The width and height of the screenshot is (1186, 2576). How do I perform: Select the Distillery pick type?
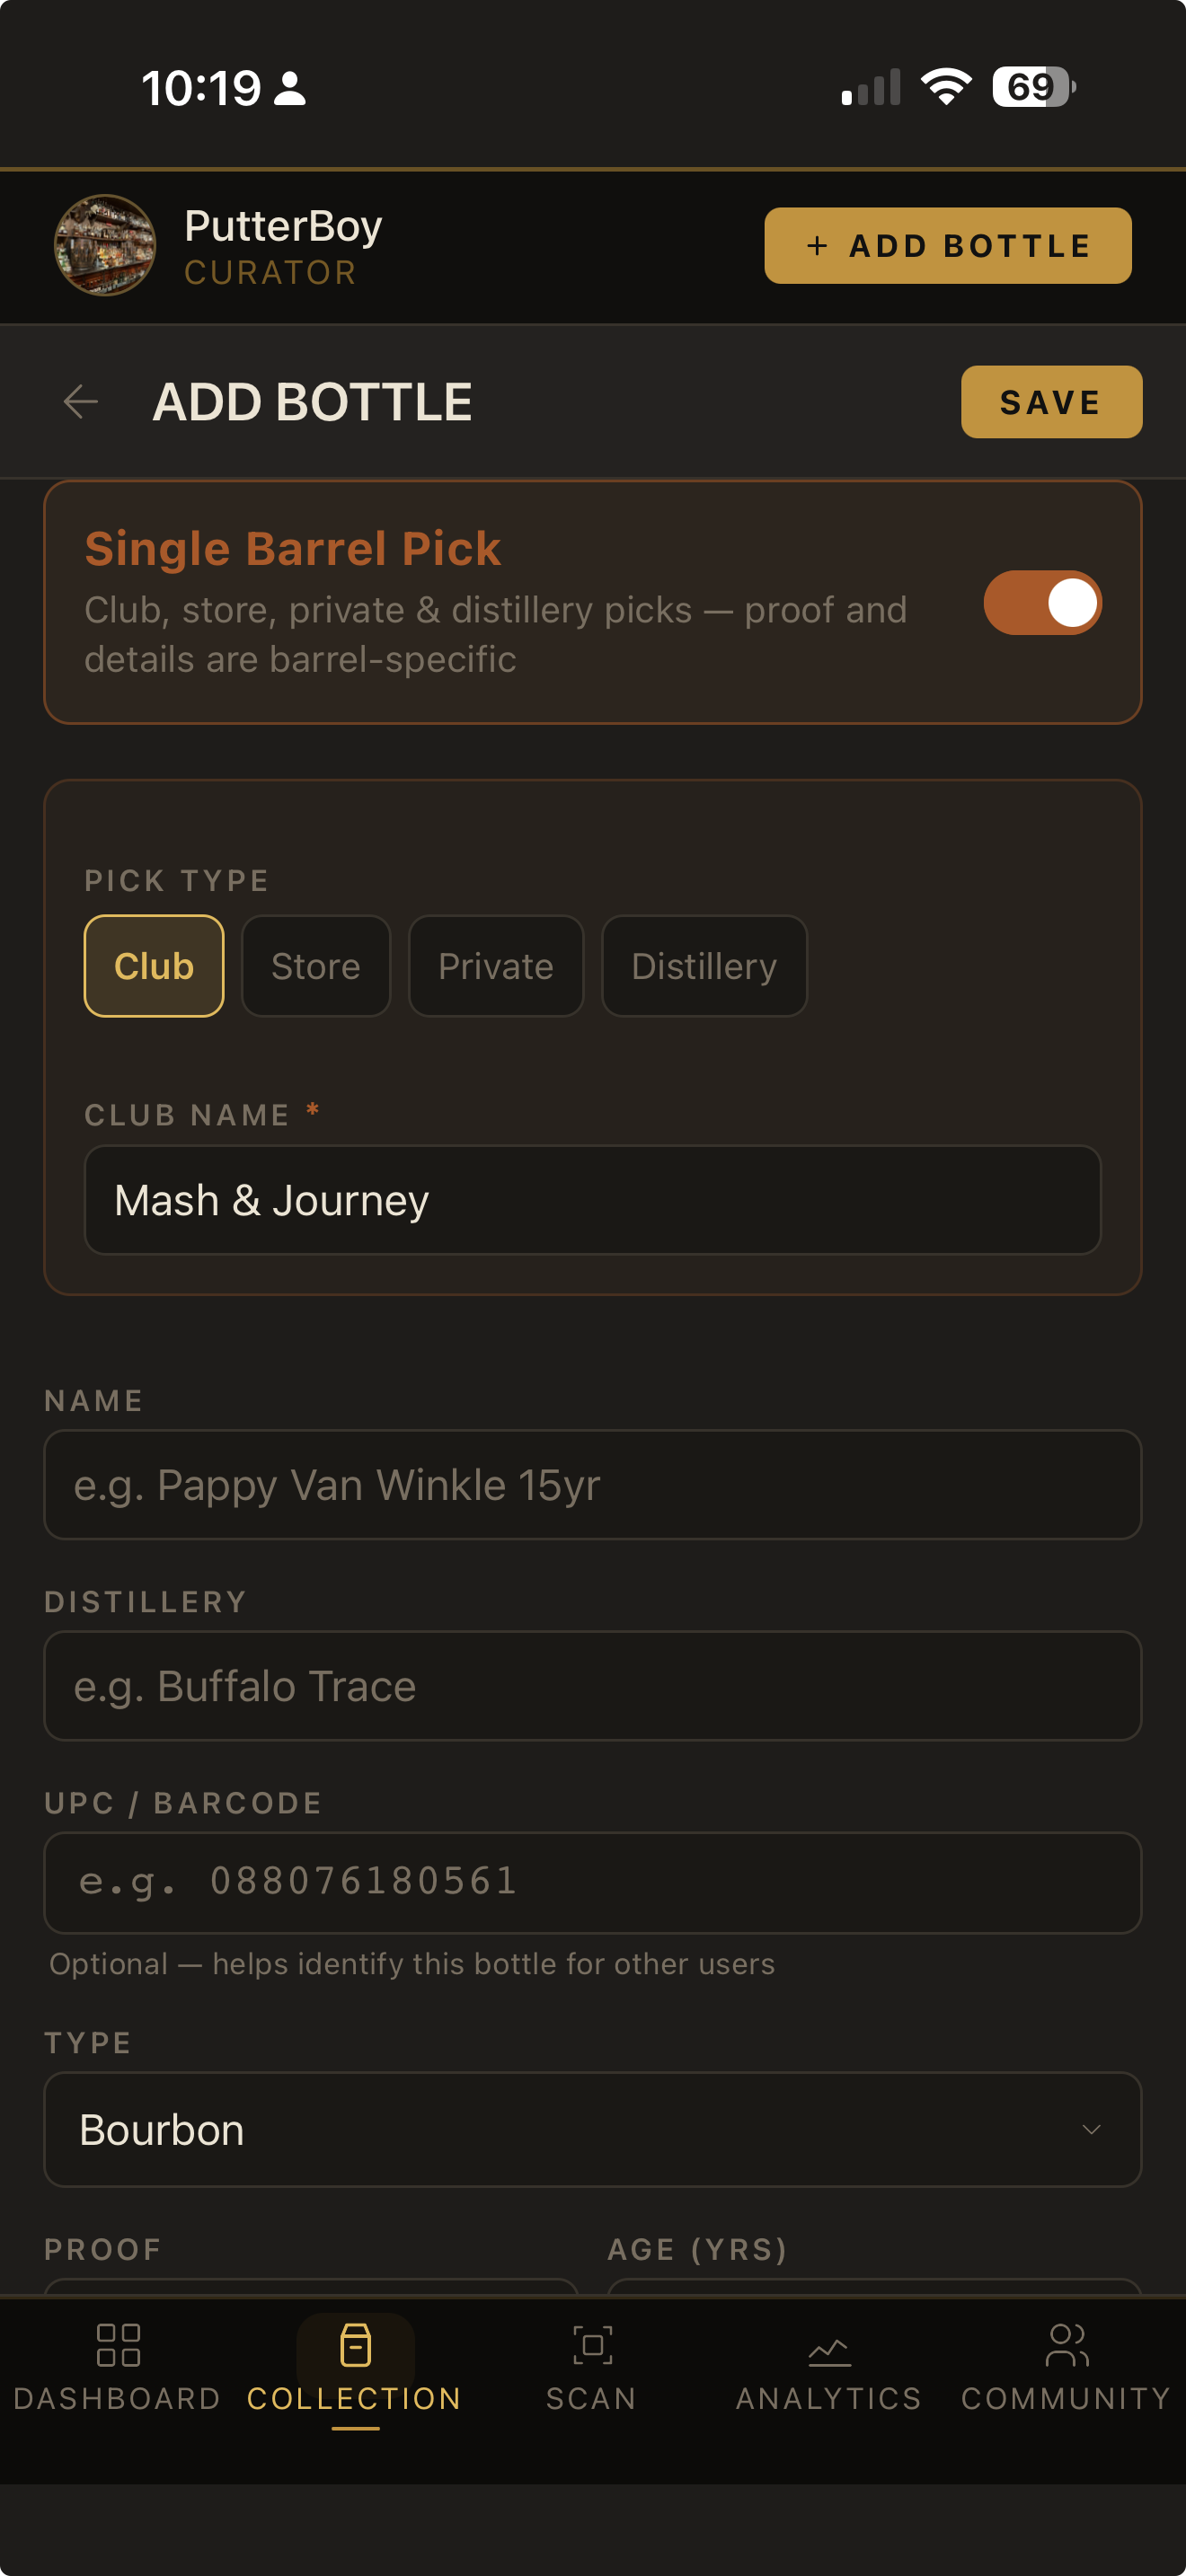pos(704,966)
